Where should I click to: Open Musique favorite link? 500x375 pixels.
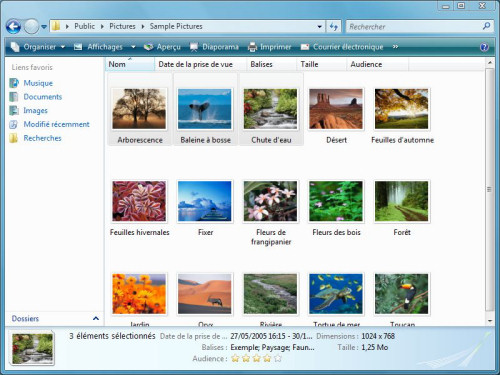point(38,83)
